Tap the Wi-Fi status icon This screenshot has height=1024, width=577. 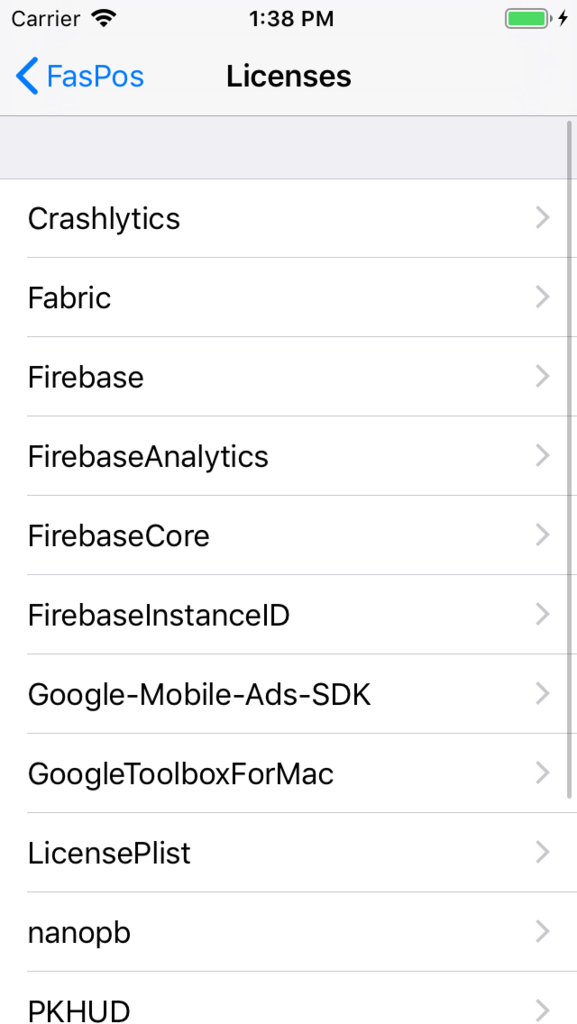pos(103,18)
